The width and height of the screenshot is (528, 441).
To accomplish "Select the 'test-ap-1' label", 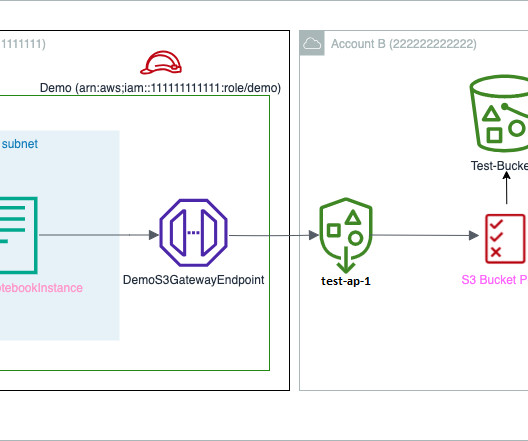I will [x=346, y=281].
